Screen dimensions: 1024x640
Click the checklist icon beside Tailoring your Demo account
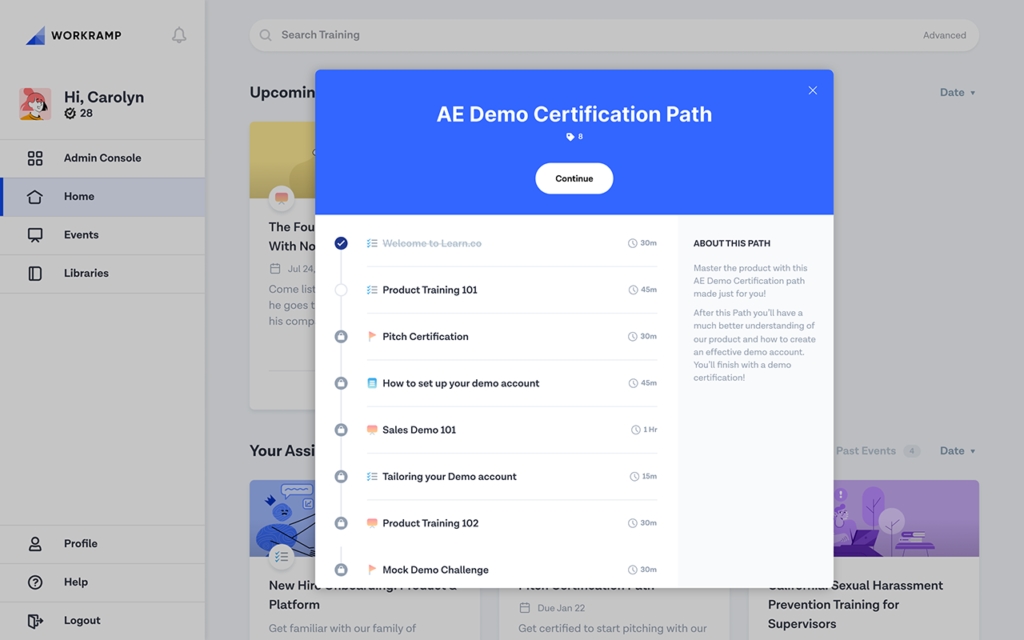pyautogui.click(x=372, y=477)
